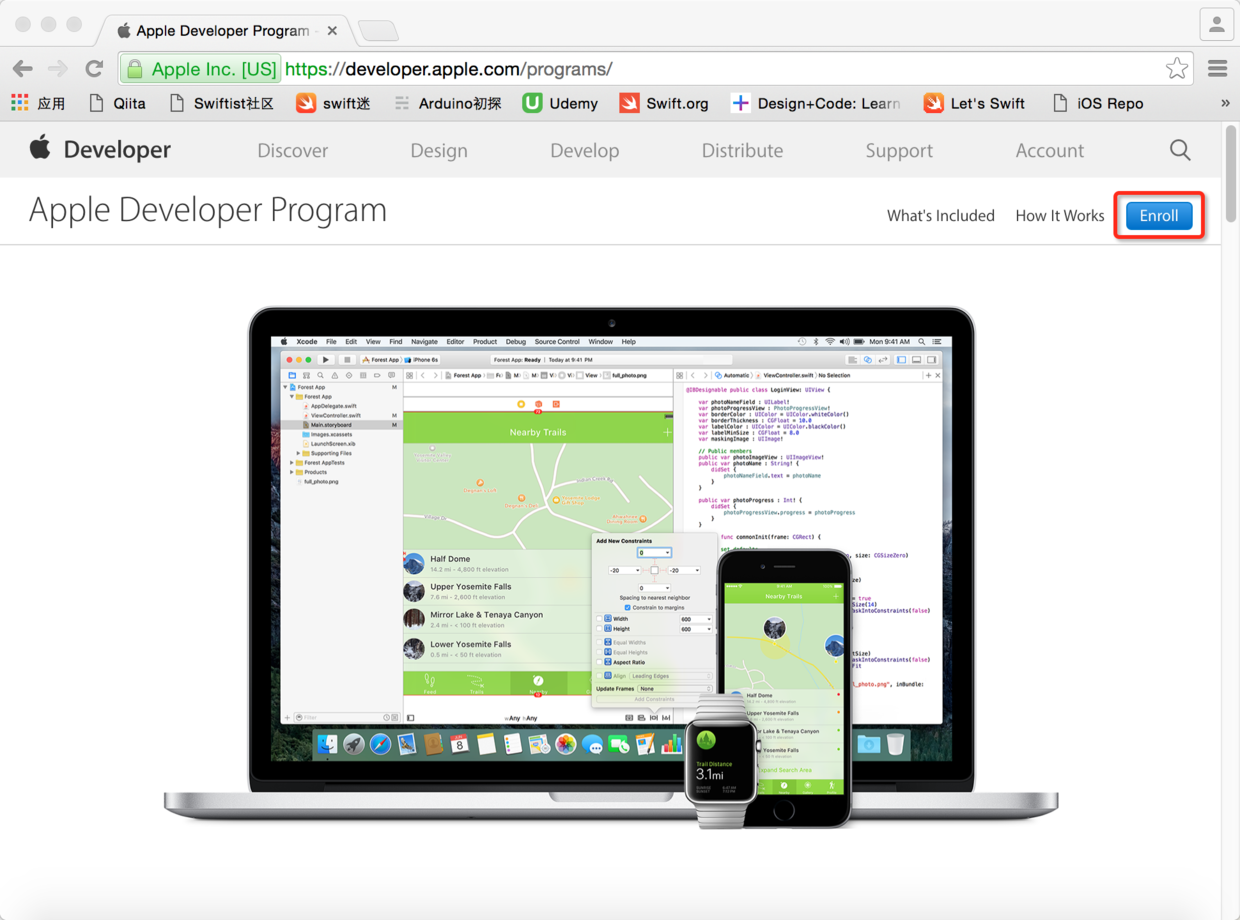
Task: Click the Chrome user profile icon
Action: (1216, 25)
